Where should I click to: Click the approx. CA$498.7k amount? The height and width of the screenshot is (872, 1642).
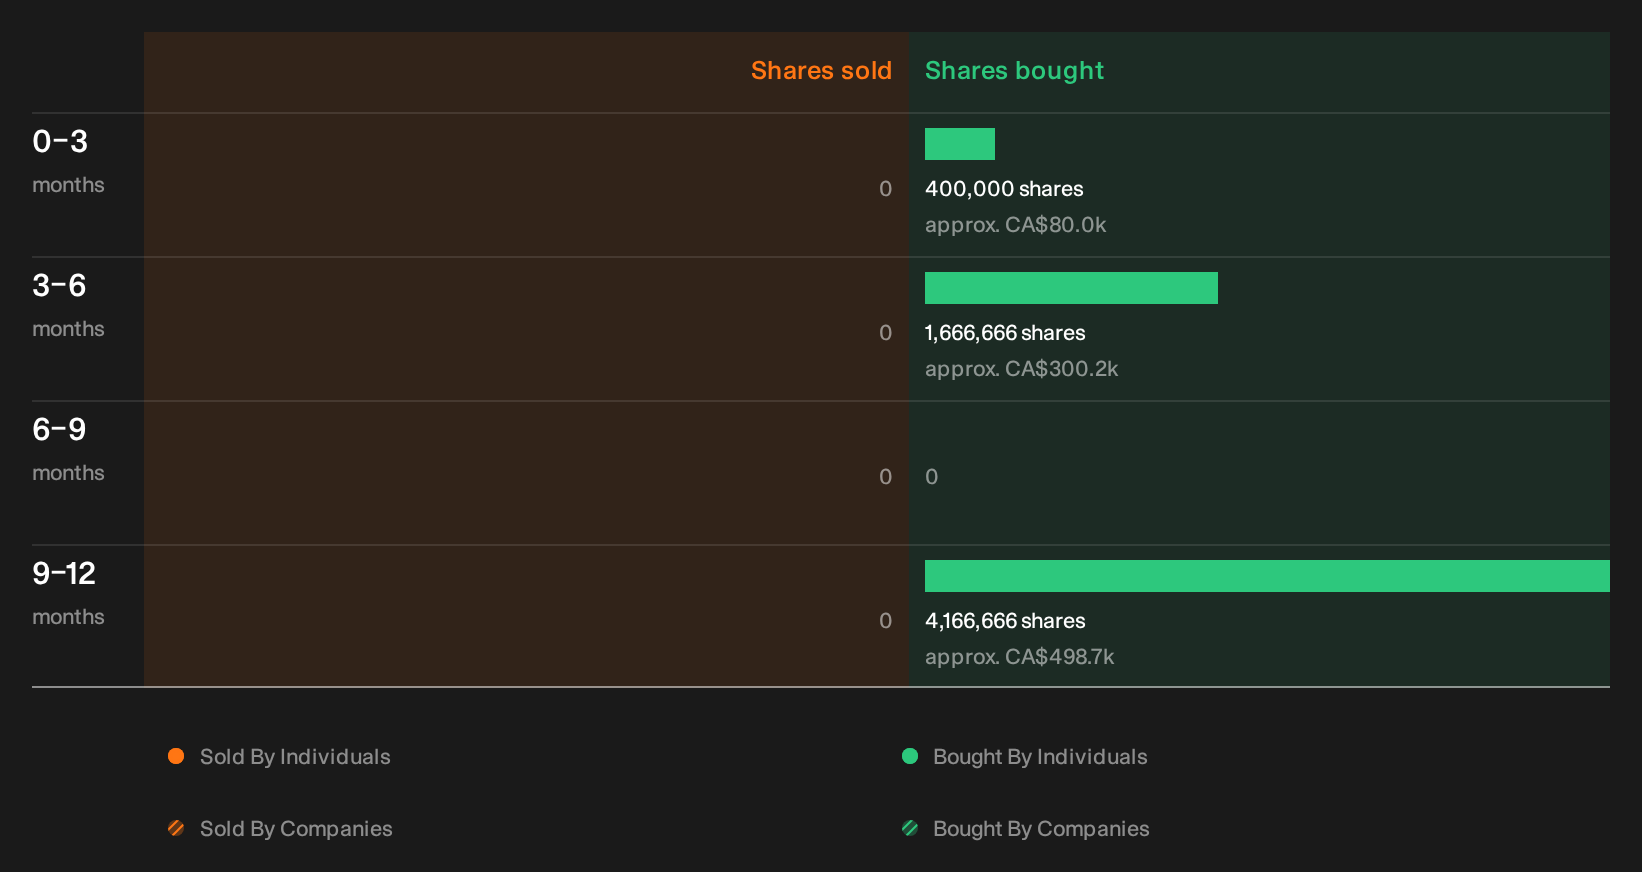1020,657
